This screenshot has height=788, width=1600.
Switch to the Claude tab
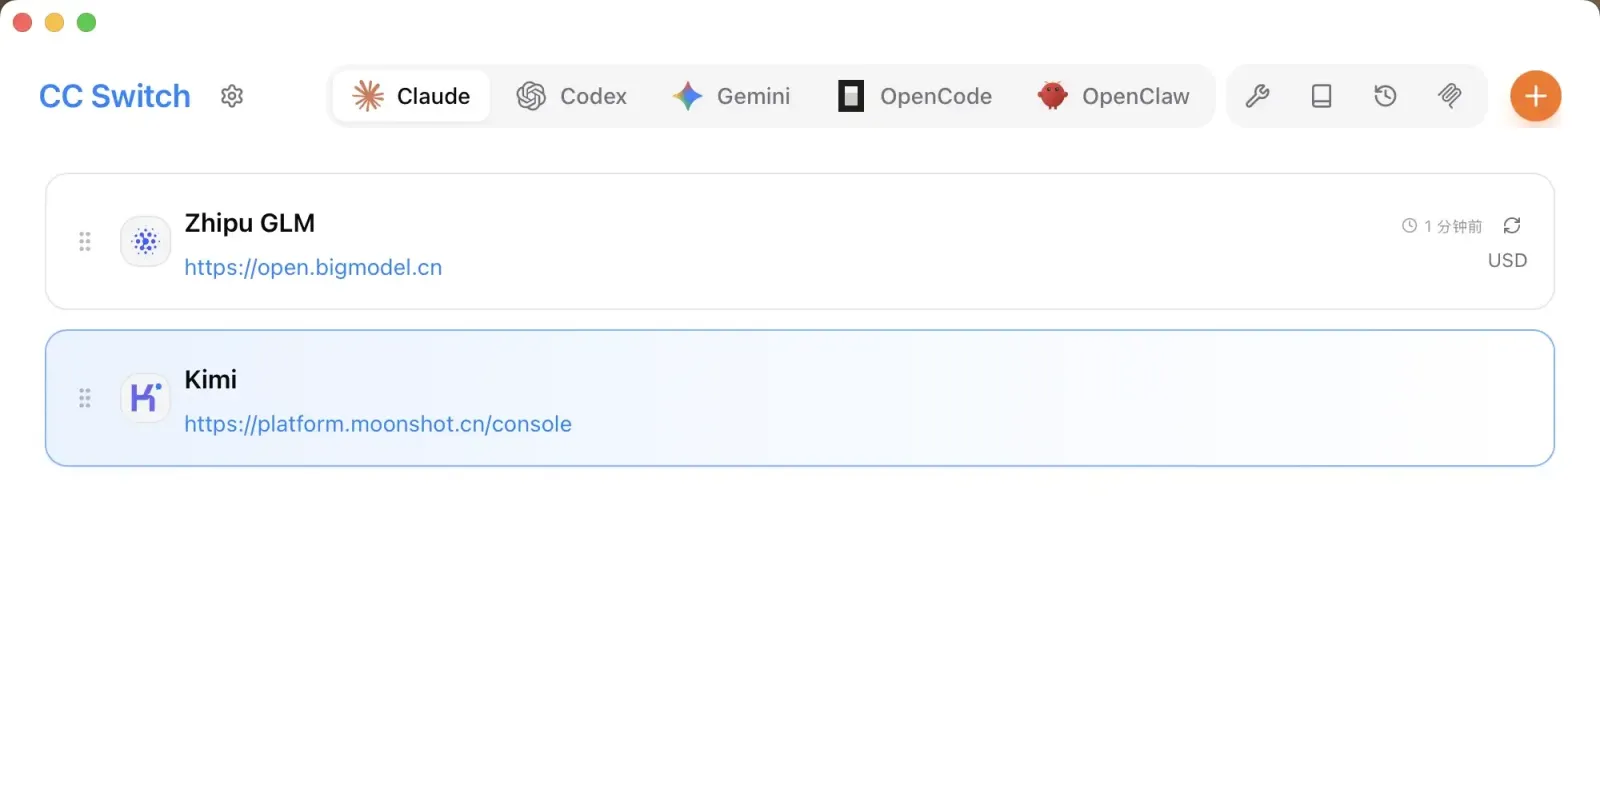click(411, 96)
